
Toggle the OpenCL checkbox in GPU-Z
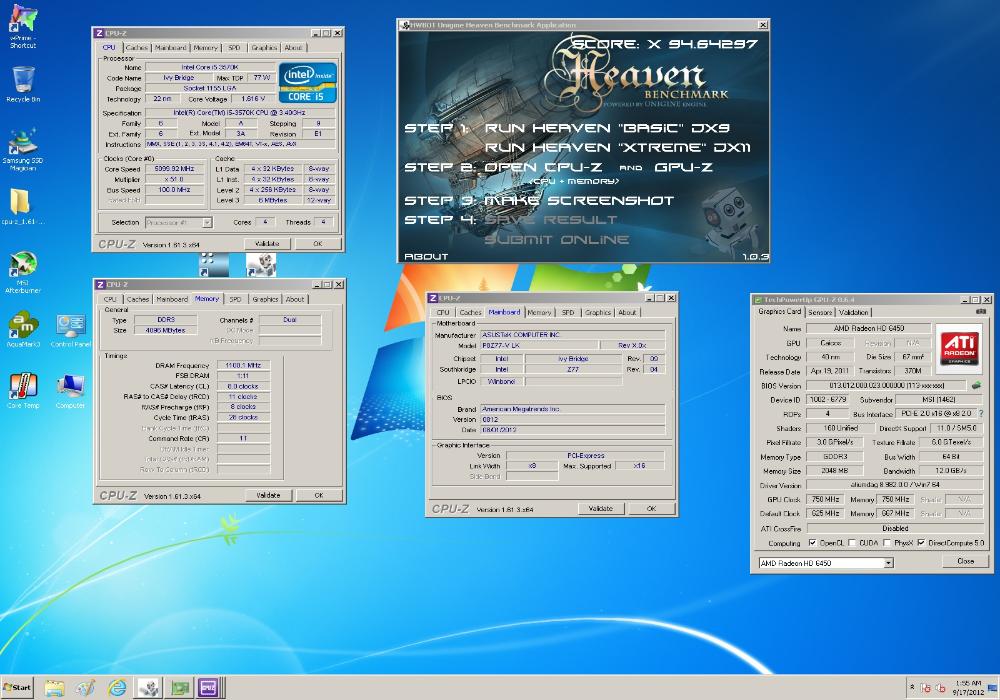pyautogui.click(x=812, y=543)
